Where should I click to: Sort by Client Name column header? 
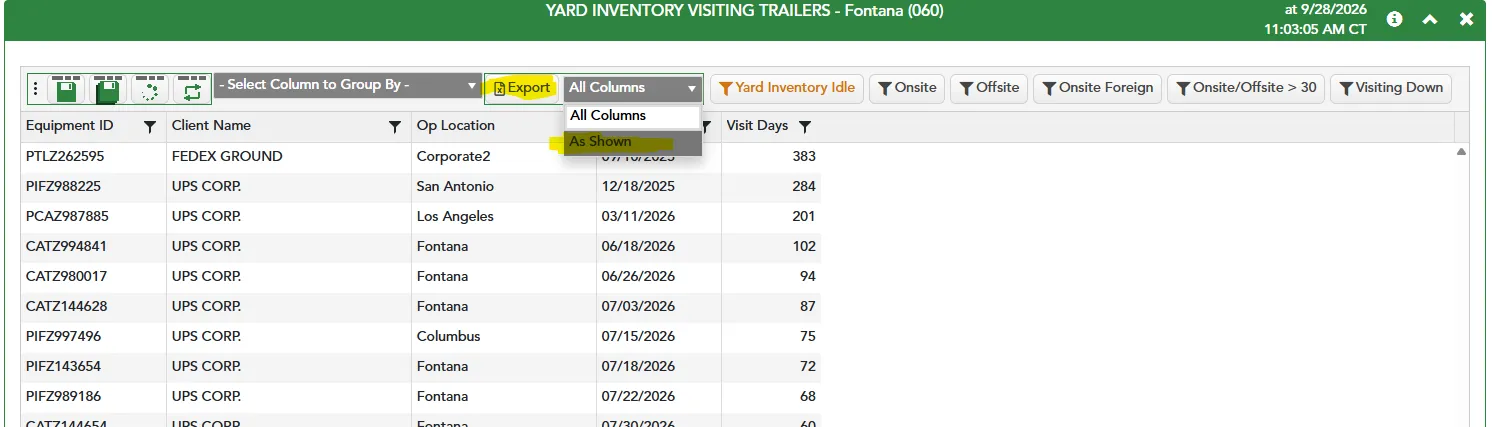(211, 126)
